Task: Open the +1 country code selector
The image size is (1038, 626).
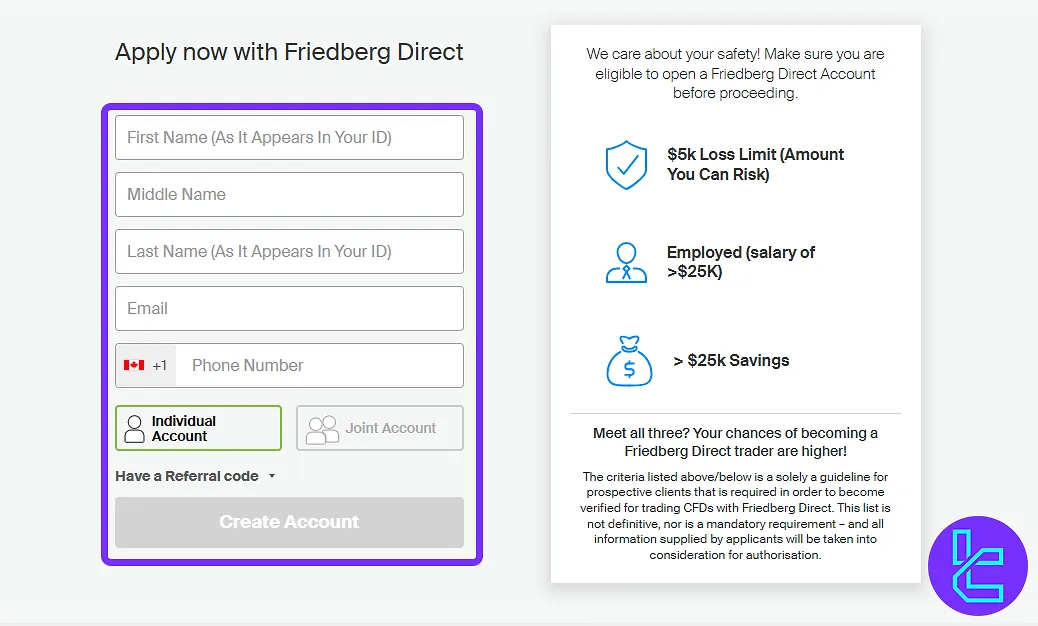Action: pyautogui.click(x=146, y=365)
